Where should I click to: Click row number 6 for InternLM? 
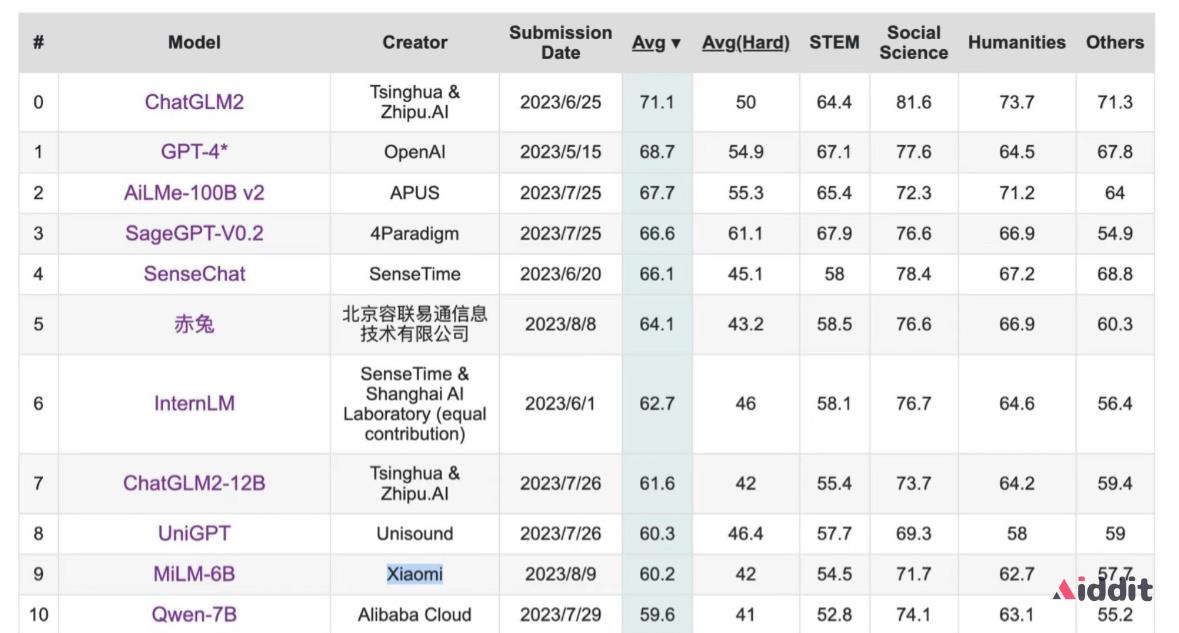coord(38,404)
